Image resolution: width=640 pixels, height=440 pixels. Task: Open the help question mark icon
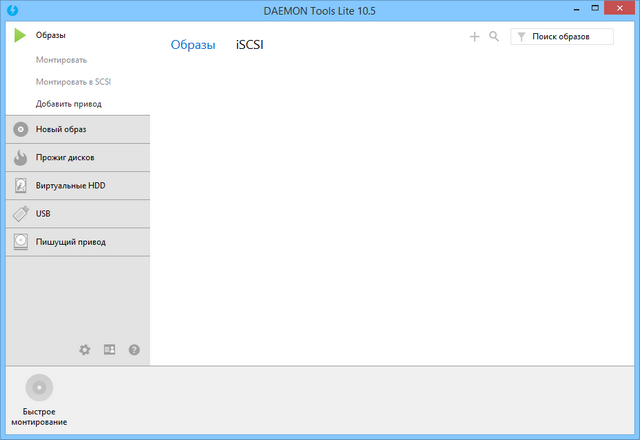pyautogui.click(x=134, y=350)
